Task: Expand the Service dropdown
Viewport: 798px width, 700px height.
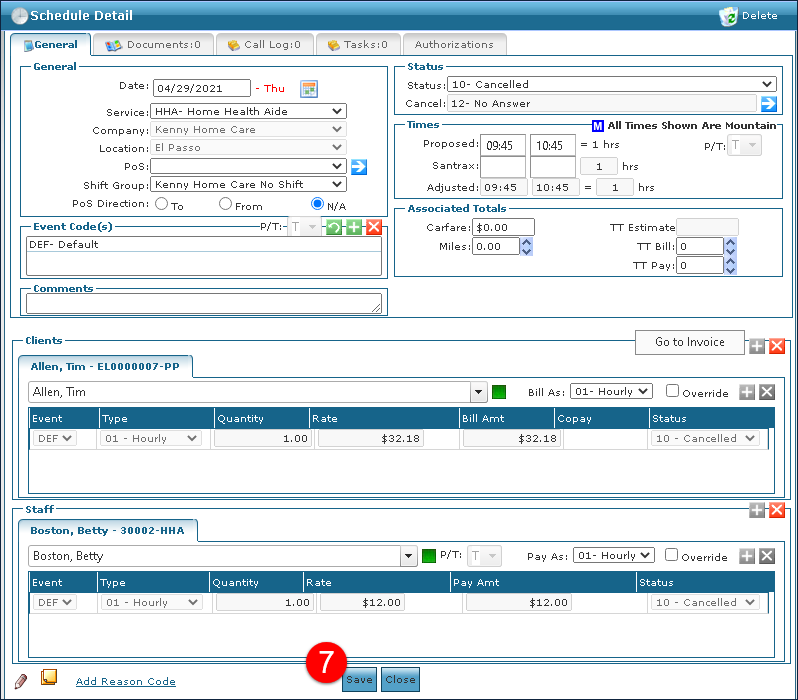Action: (248, 112)
